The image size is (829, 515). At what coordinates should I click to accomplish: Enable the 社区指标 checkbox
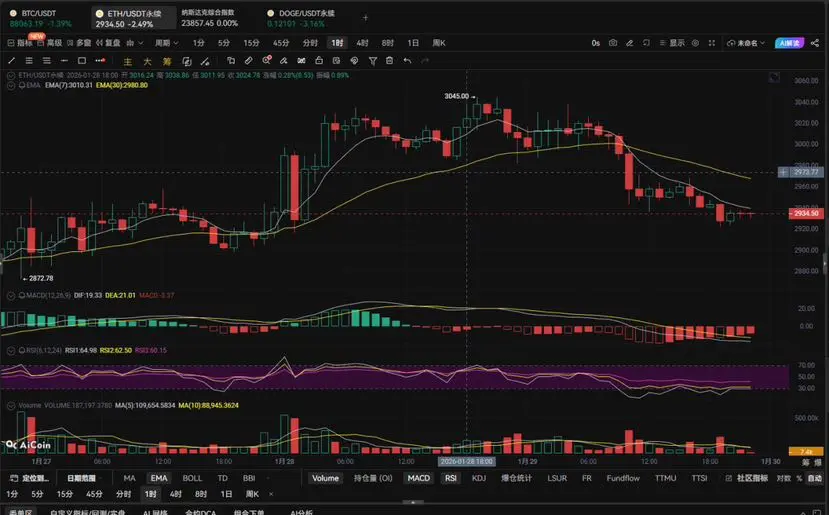point(729,478)
